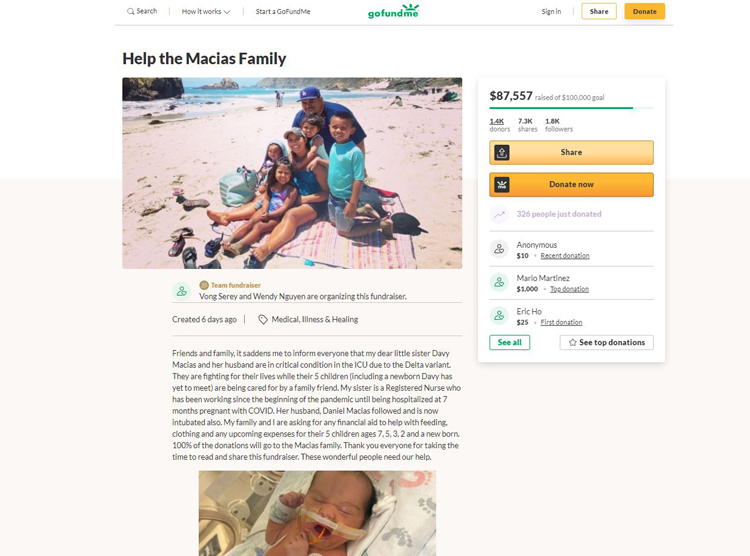Click Eric Ho donor avatar icon

(499, 316)
